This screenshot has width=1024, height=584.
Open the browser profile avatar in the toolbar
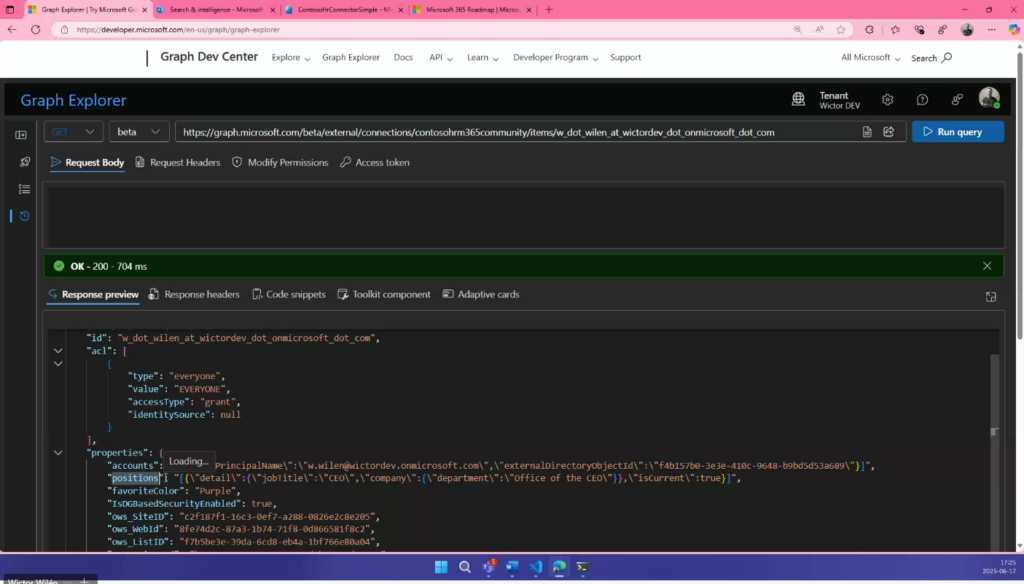[967, 29]
